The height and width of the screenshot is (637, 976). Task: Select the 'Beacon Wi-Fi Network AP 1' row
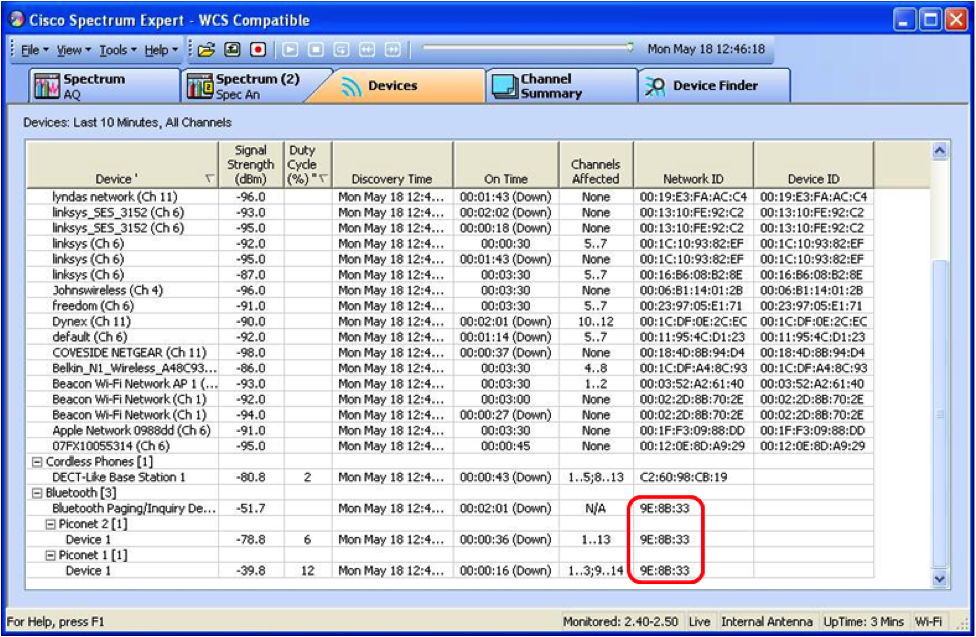(449, 384)
